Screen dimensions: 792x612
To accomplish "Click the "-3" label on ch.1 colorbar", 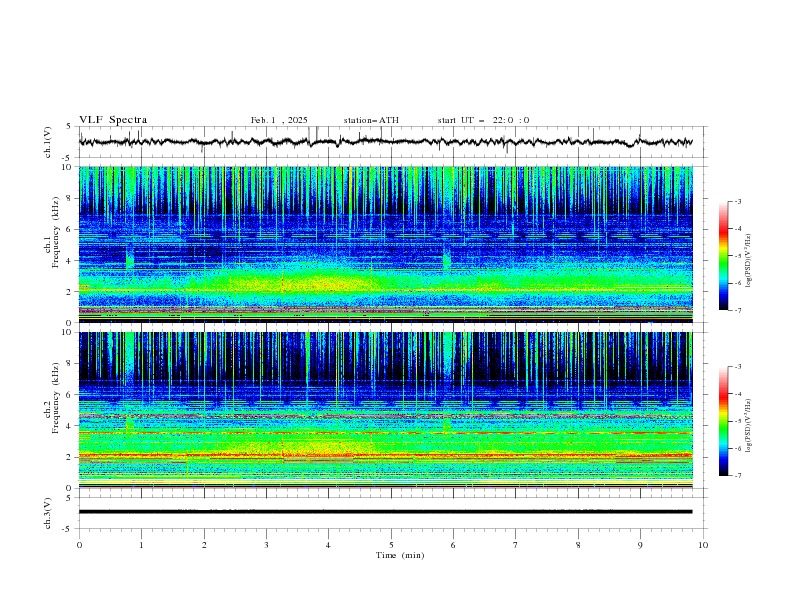I will 737,201.
